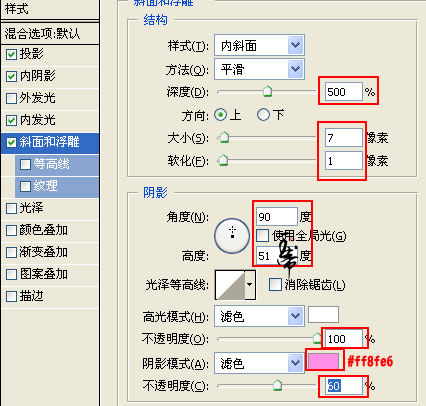
Task: Click the 软化 field showing 1
Action: (344, 161)
